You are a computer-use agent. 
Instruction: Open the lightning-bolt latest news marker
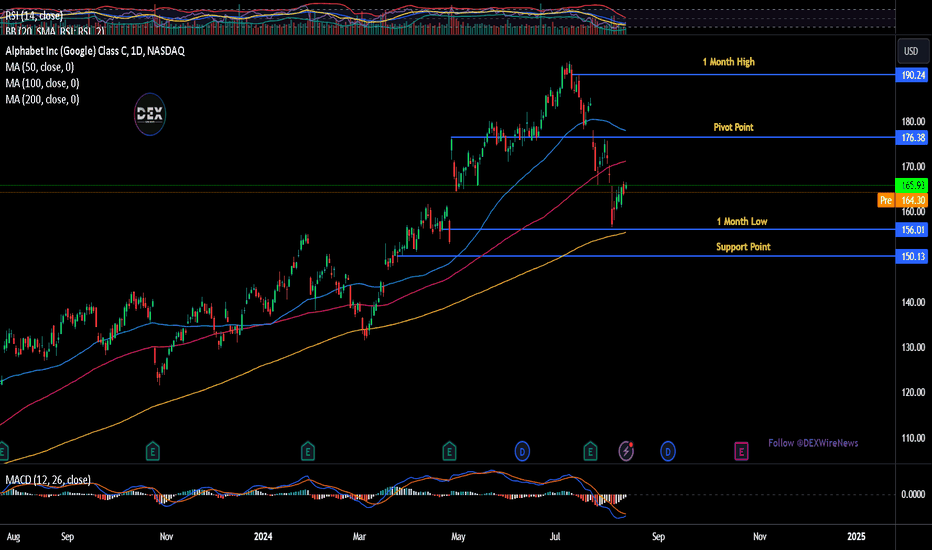tap(626, 451)
